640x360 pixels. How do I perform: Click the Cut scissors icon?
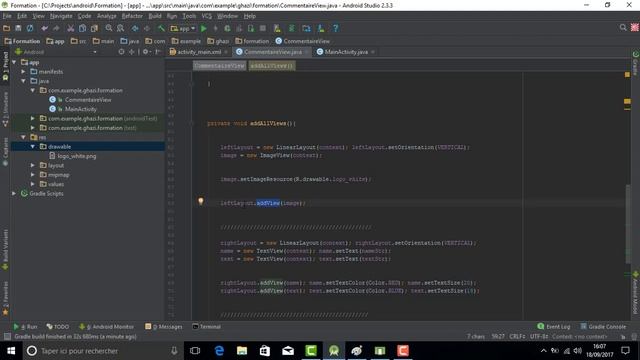pyautogui.click(x=71, y=28)
